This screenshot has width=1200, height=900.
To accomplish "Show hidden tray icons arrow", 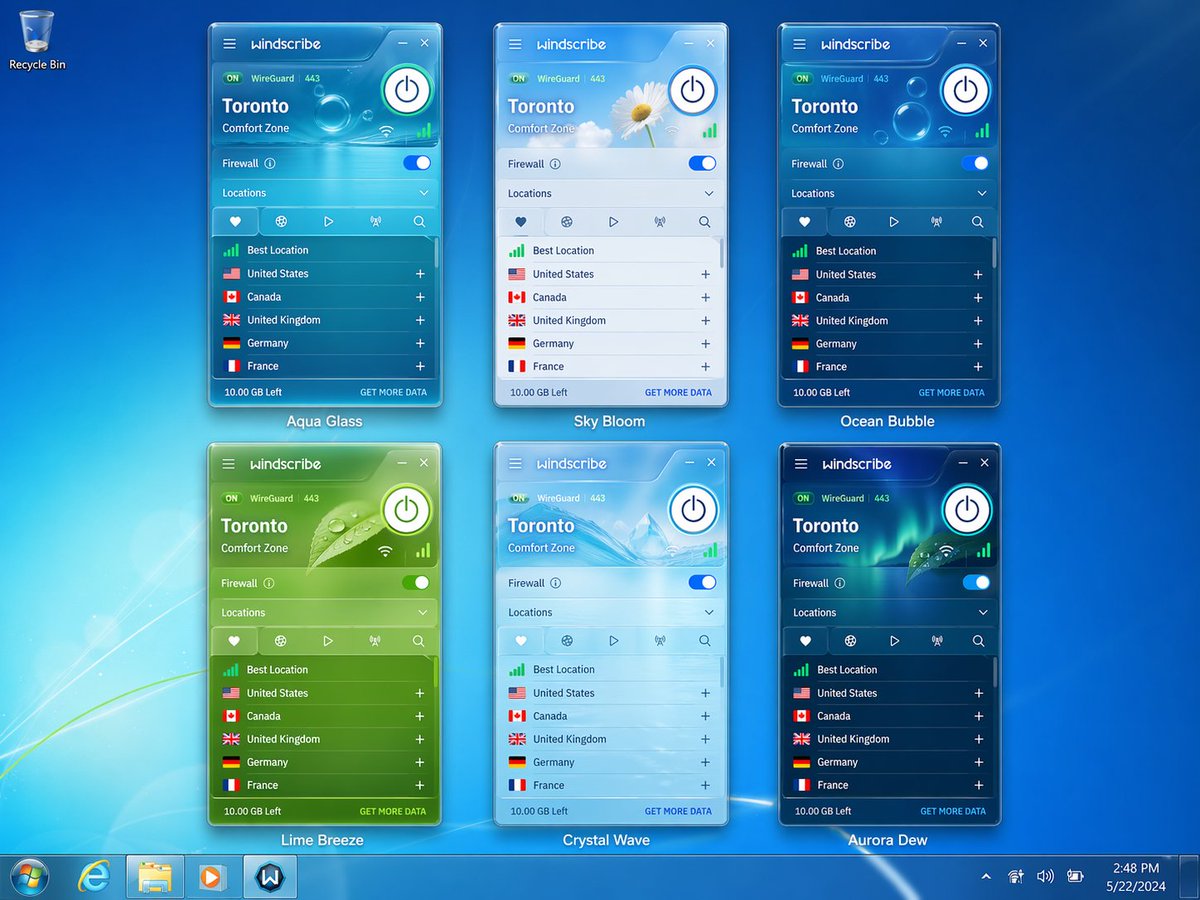I will [x=986, y=877].
